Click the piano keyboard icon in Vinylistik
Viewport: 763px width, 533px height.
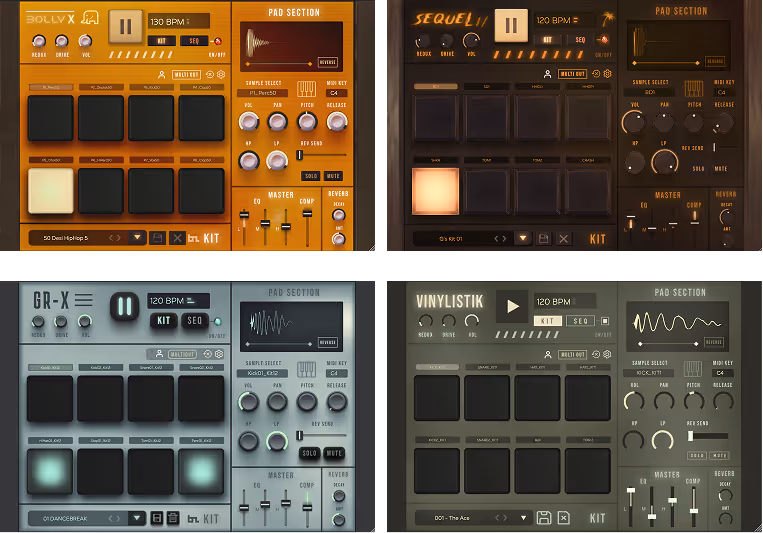(692, 368)
